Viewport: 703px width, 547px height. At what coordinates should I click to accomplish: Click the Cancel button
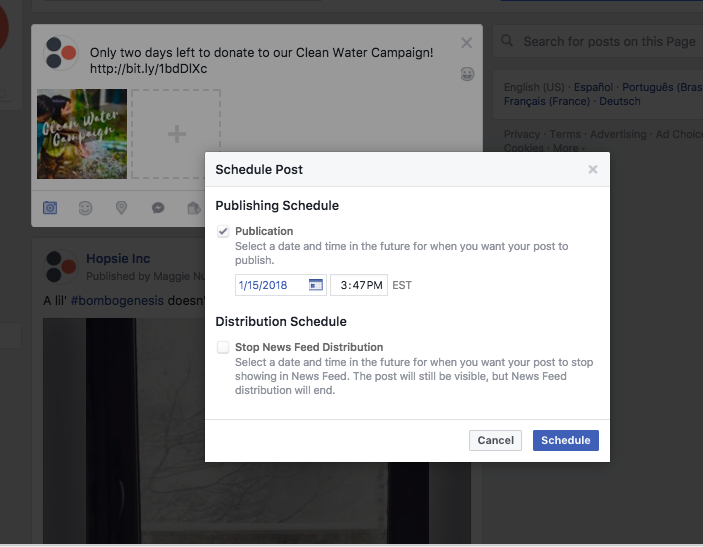coord(495,440)
